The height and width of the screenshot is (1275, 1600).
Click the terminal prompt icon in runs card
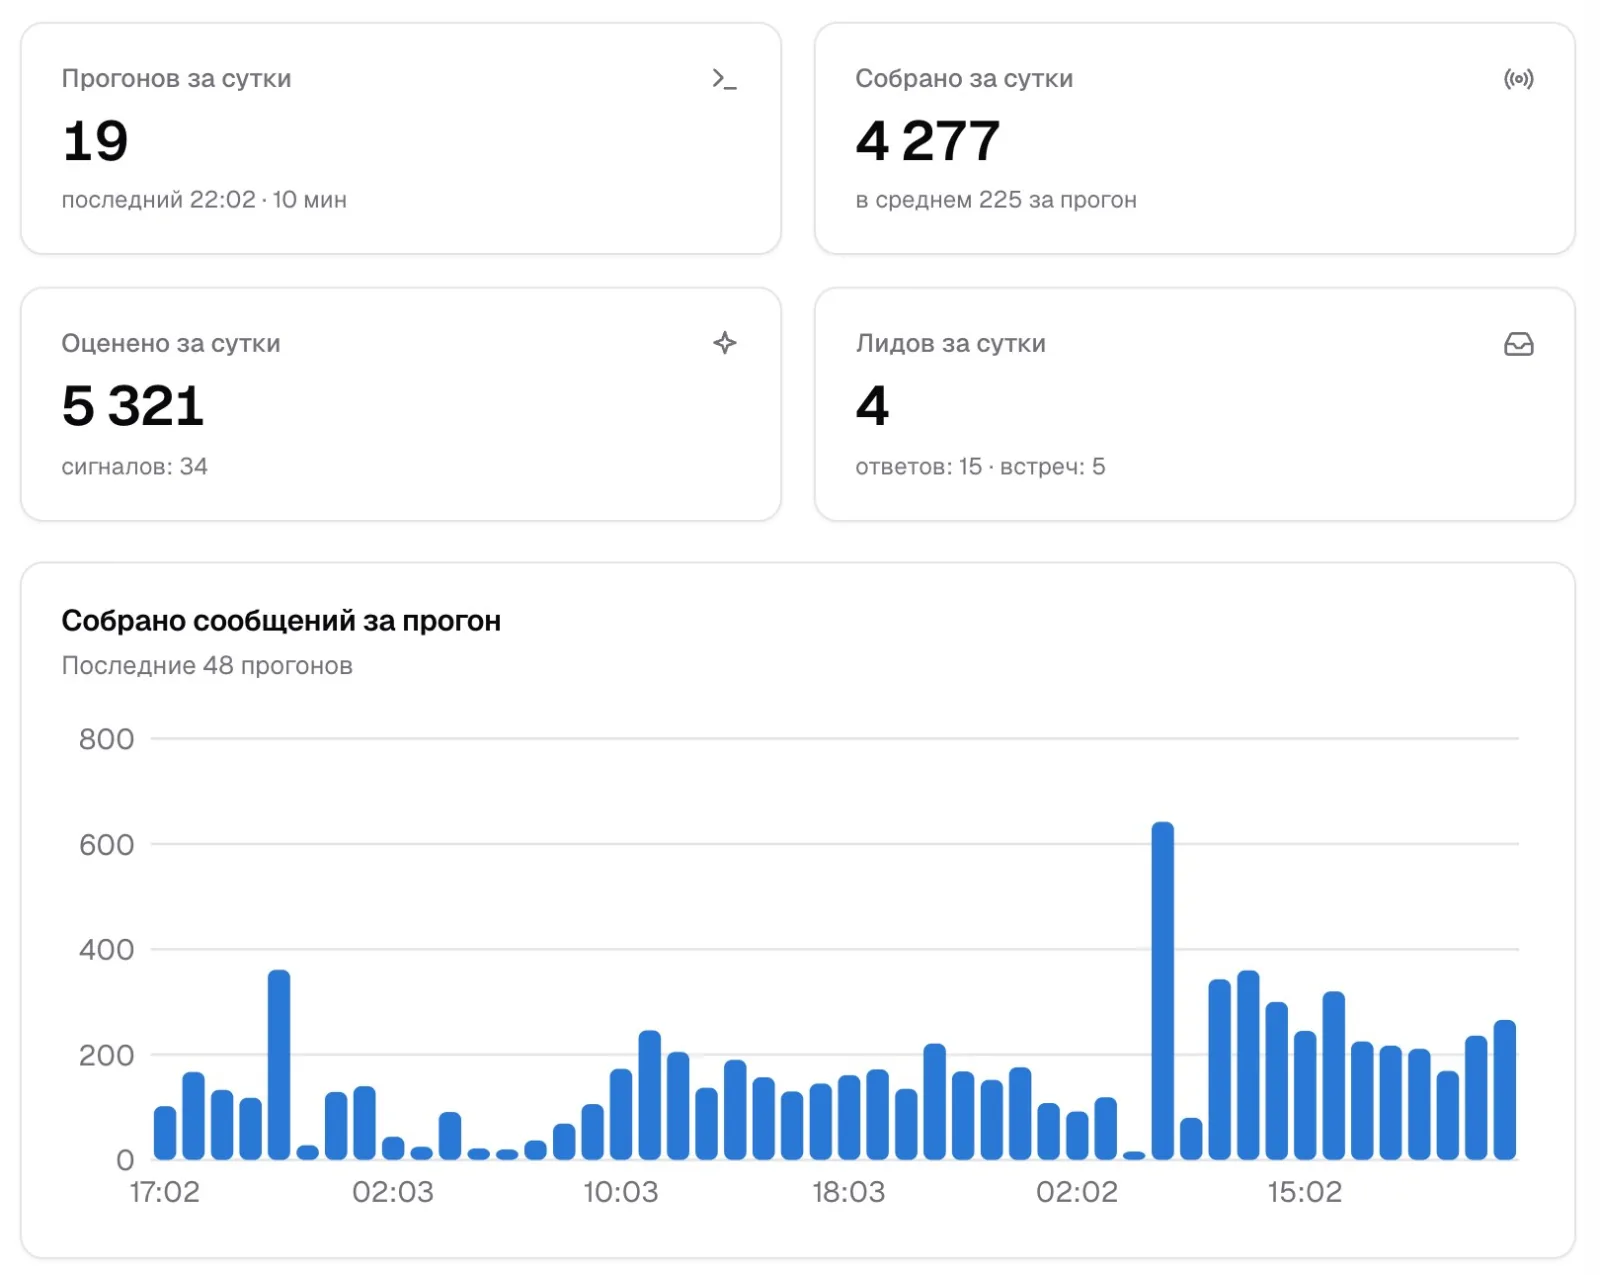[724, 79]
